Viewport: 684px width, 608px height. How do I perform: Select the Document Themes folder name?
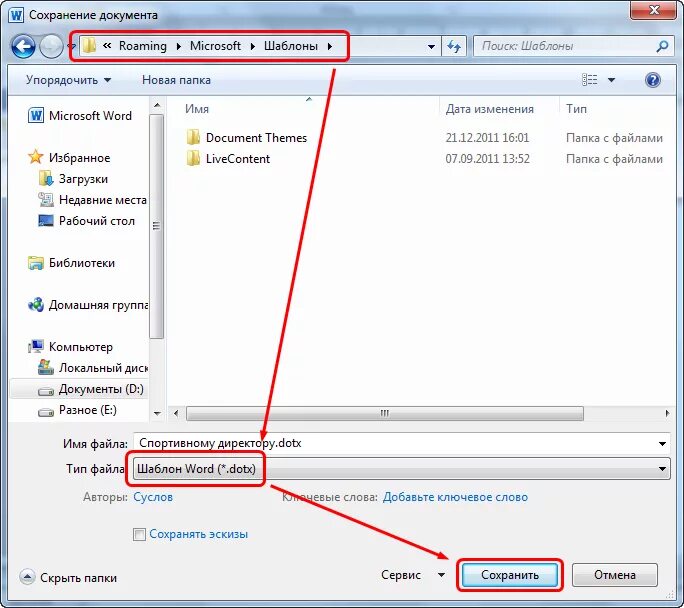tap(256, 137)
